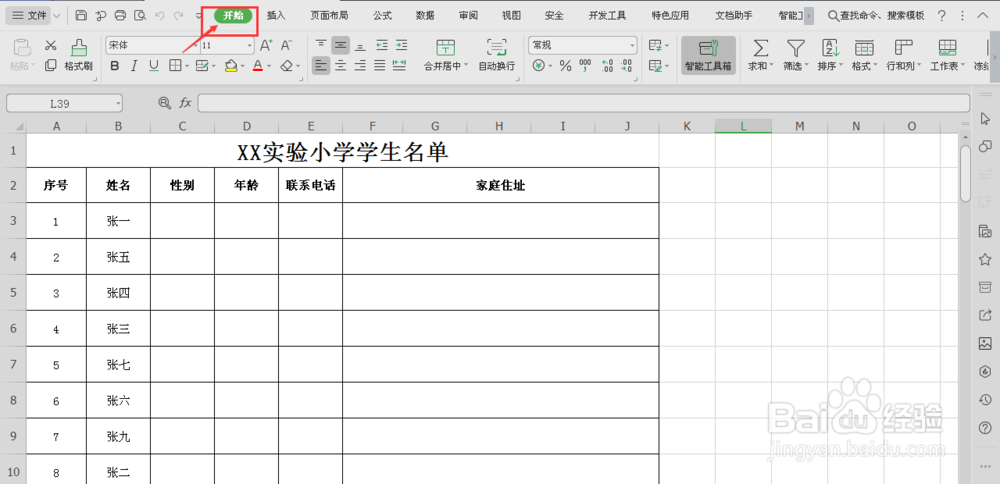Click the Redo arrow icon
The image size is (1000, 484).
(x=179, y=15)
